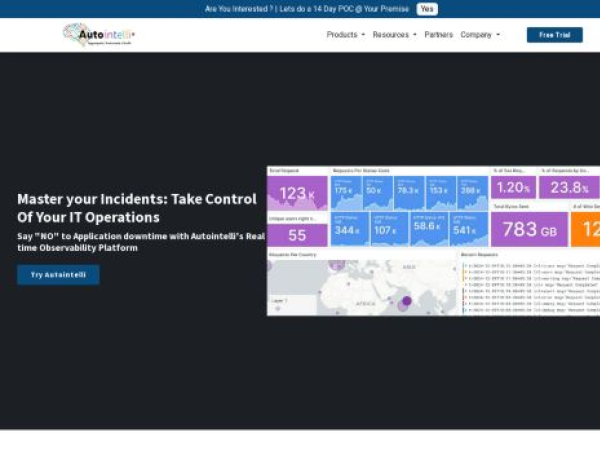This screenshot has width=600, height=450.
Task: Expand the Resources dropdown menu
Action: pyautogui.click(x=394, y=35)
